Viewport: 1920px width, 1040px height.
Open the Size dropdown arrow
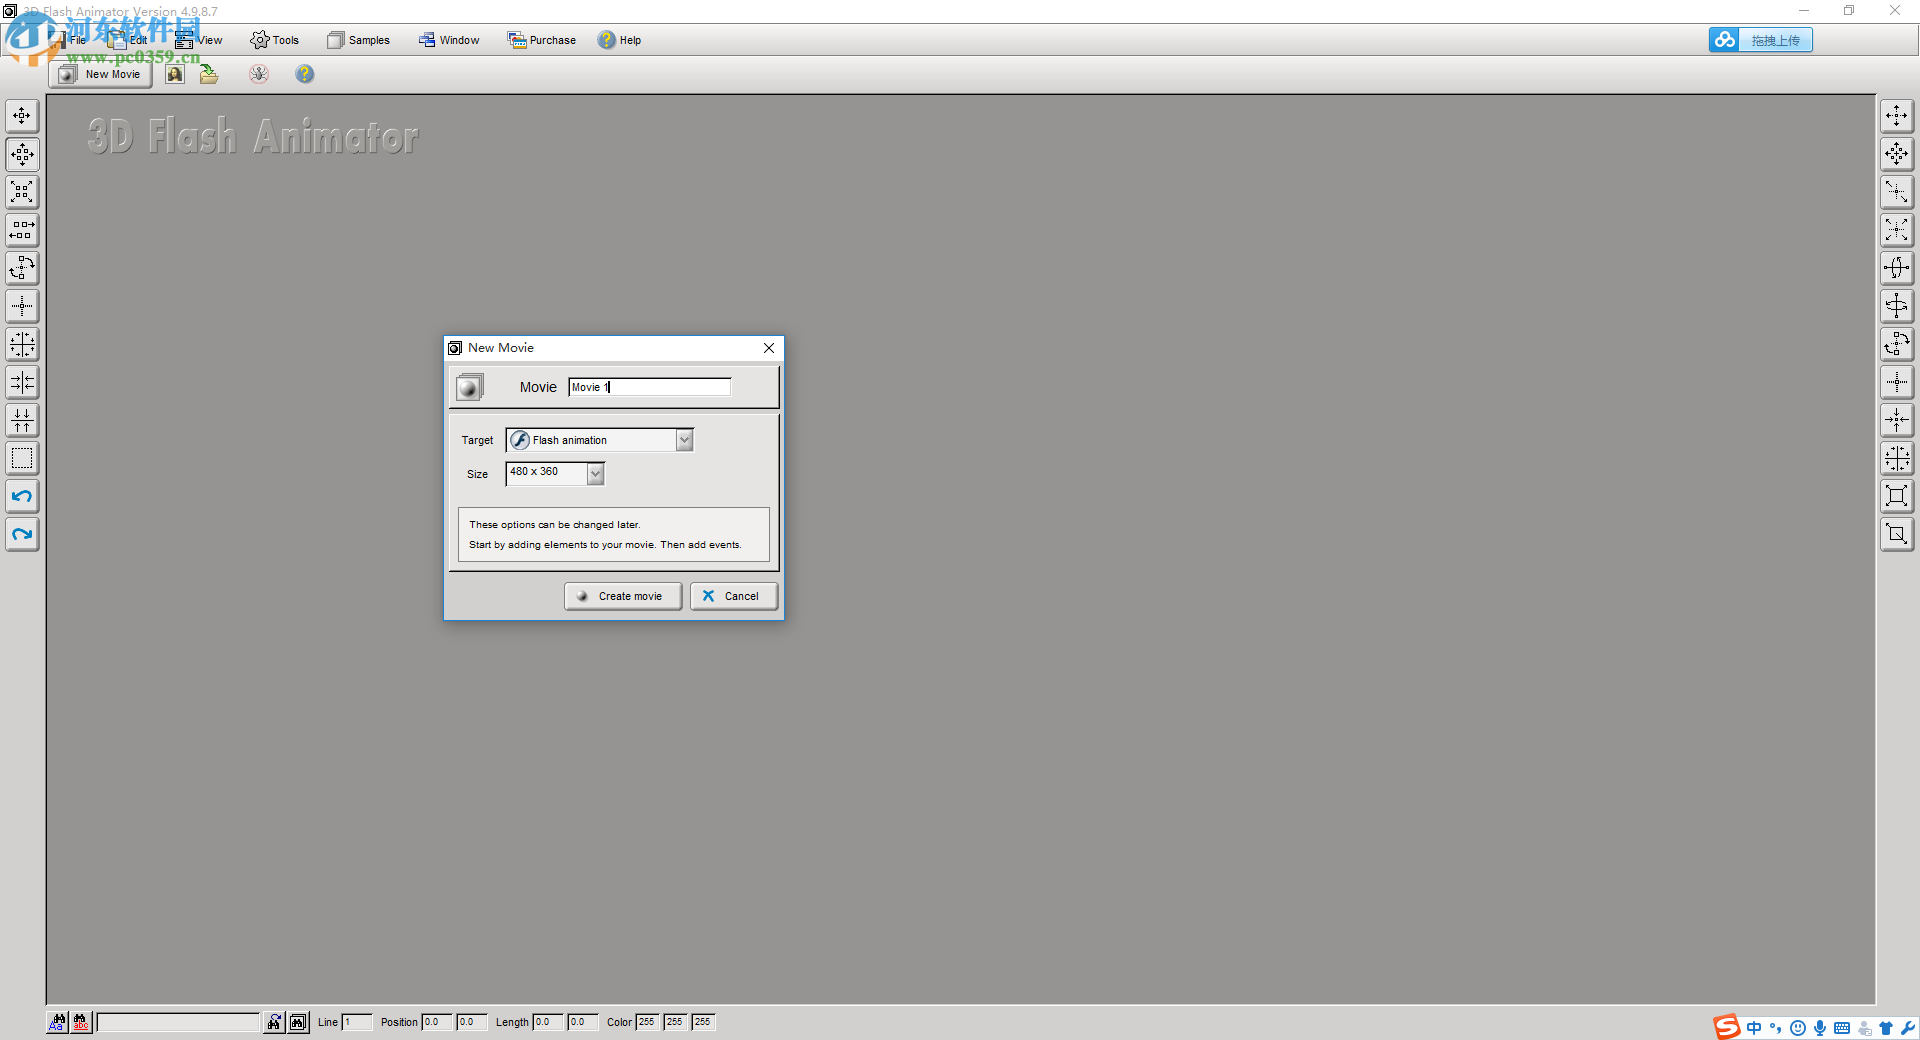[596, 473]
